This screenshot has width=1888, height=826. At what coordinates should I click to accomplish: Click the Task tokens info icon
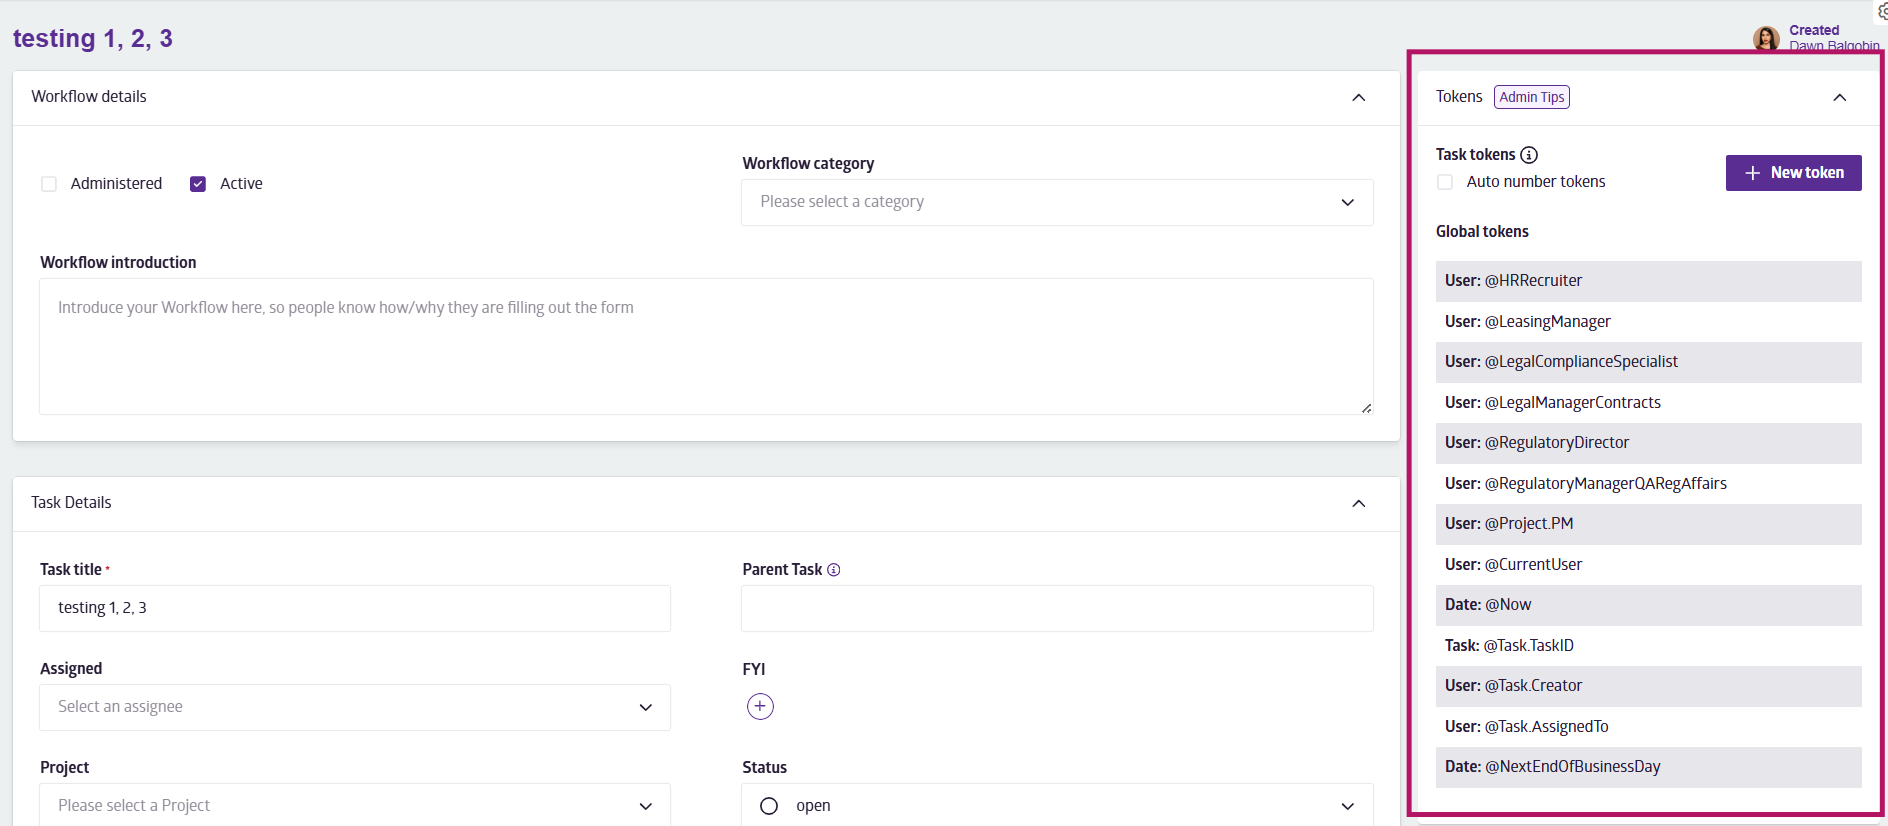click(x=1529, y=155)
